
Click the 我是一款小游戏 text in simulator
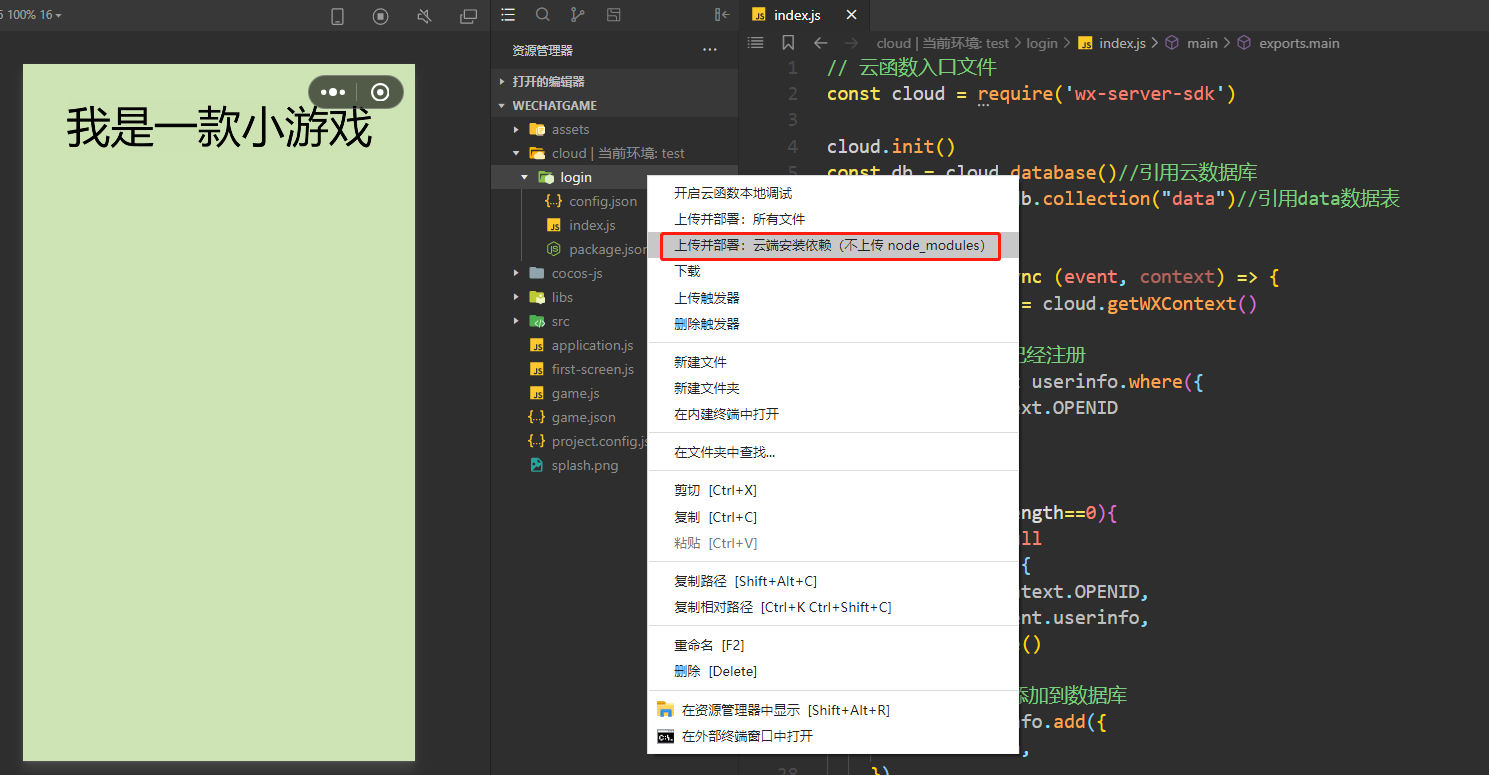pyautogui.click(x=219, y=129)
